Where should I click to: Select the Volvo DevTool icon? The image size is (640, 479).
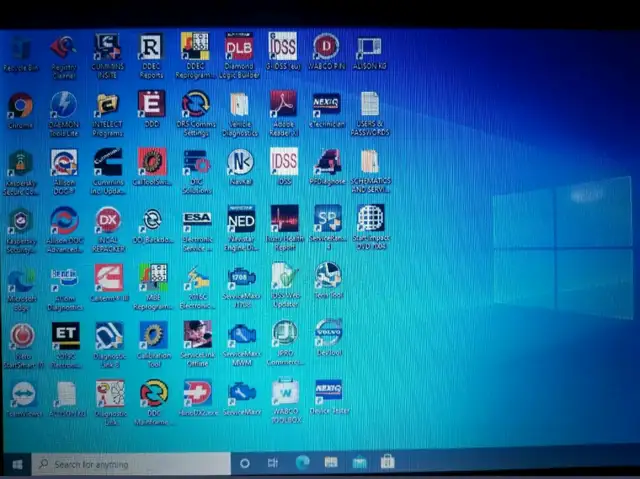point(329,332)
